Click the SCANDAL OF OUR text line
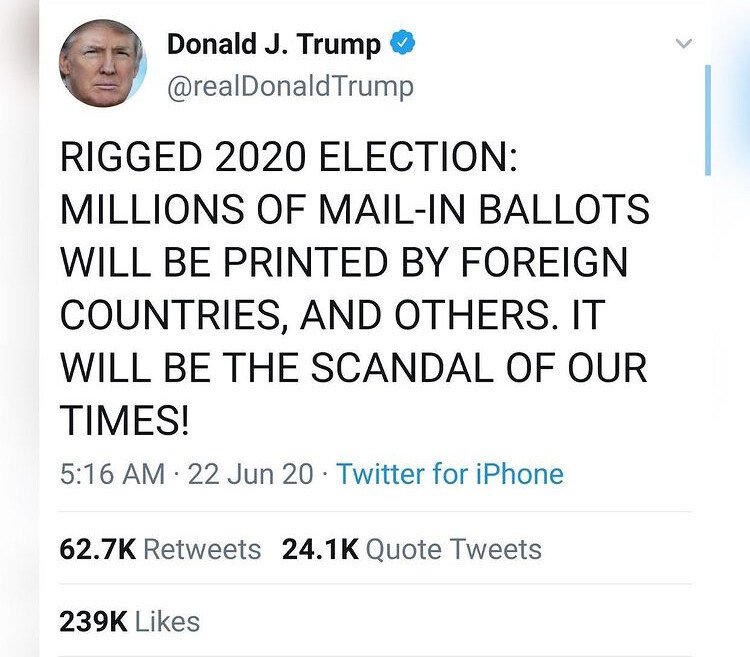Image resolution: width=750 pixels, height=657 pixels. (x=479, y=367)
